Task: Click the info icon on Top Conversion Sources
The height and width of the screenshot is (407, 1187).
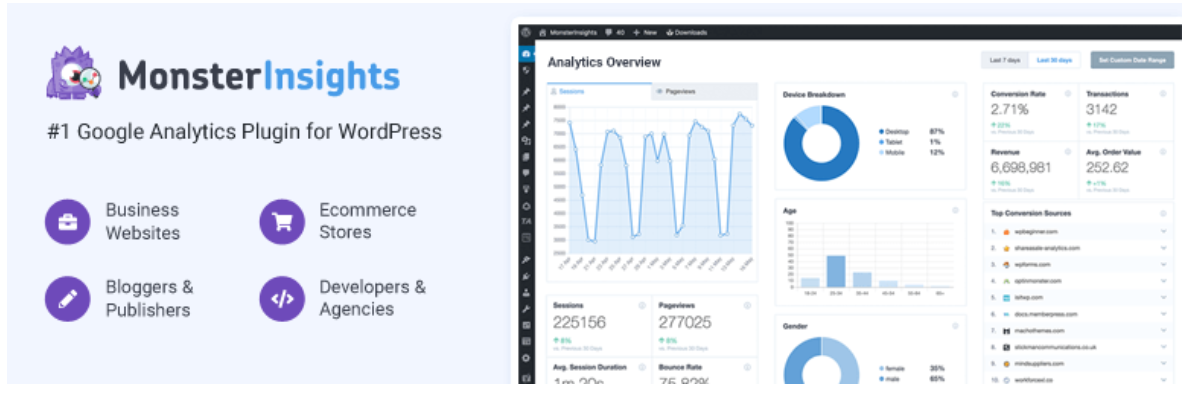Action: point(1163,213)
